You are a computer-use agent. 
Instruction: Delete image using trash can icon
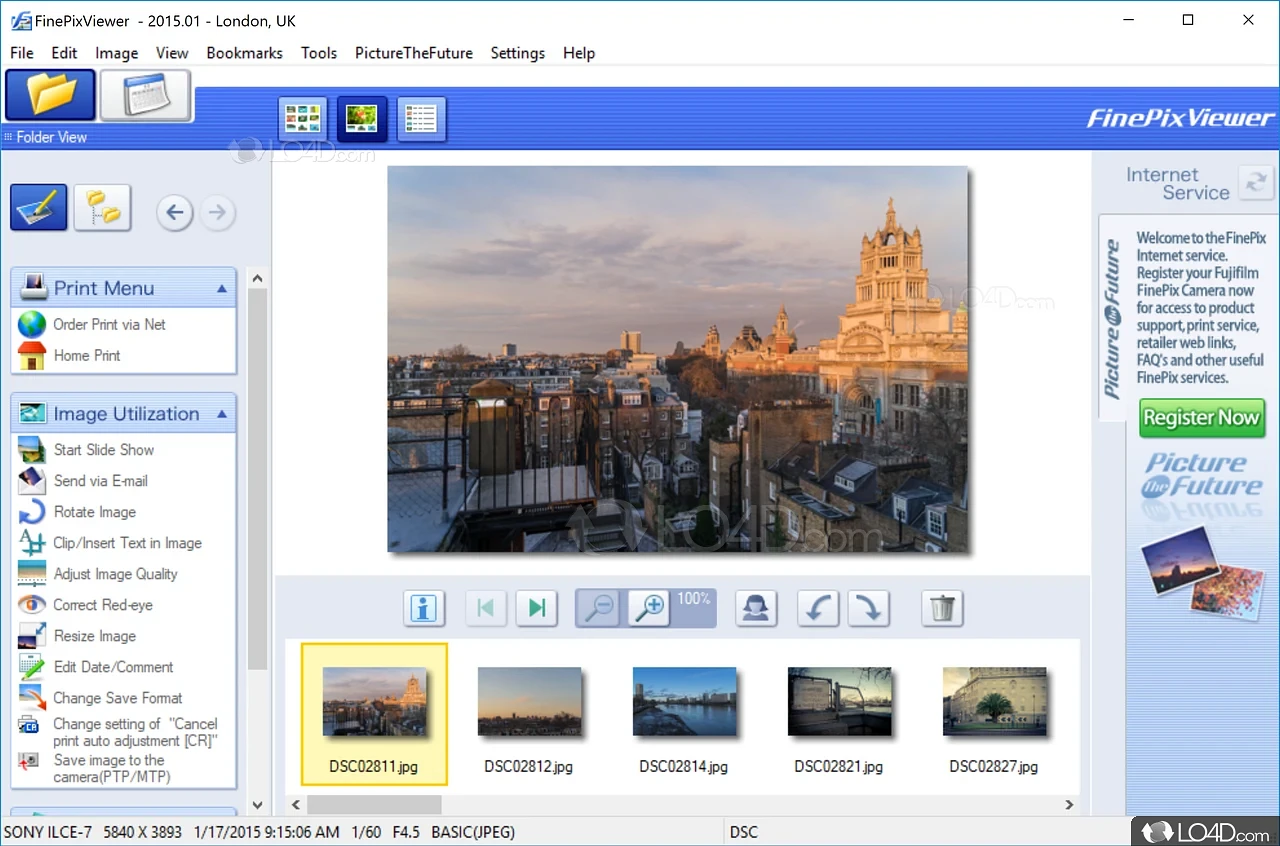click(x=942, y=608)
